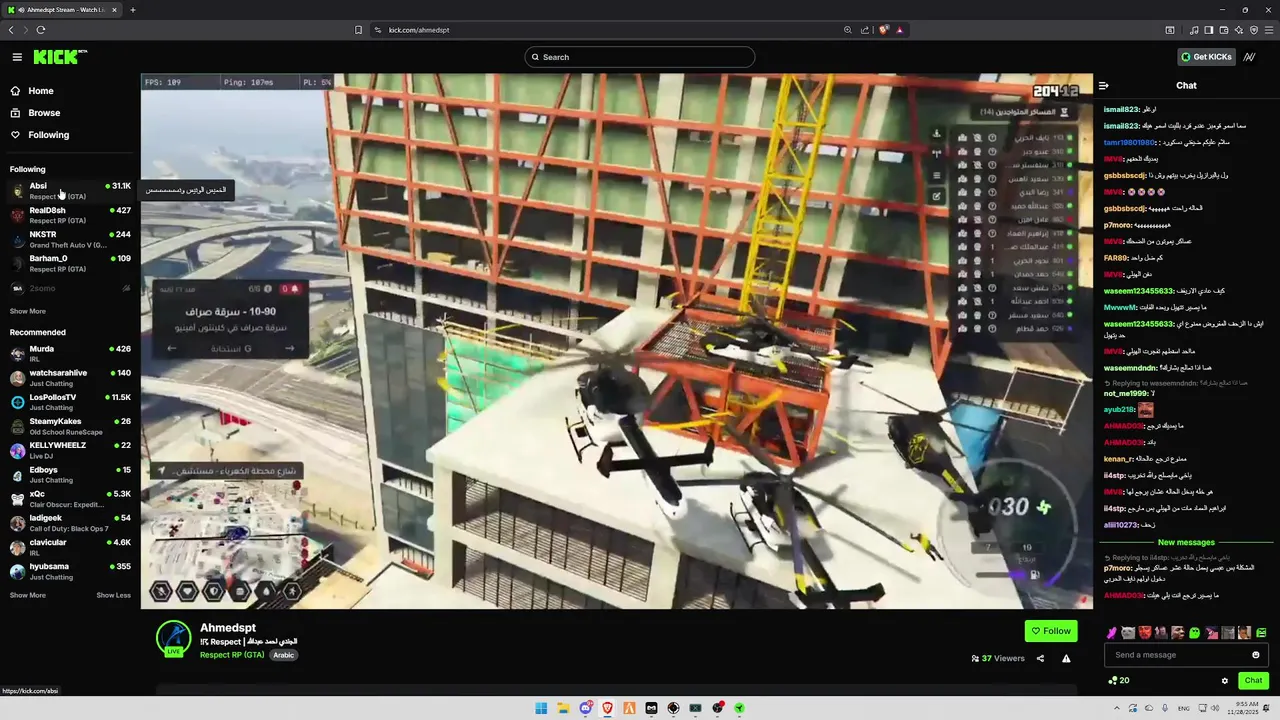Image resolution: width=1280 pixels, height=720 pixels.
Task: Jump to New messages in chat
Action: (x=1186, y=542)
